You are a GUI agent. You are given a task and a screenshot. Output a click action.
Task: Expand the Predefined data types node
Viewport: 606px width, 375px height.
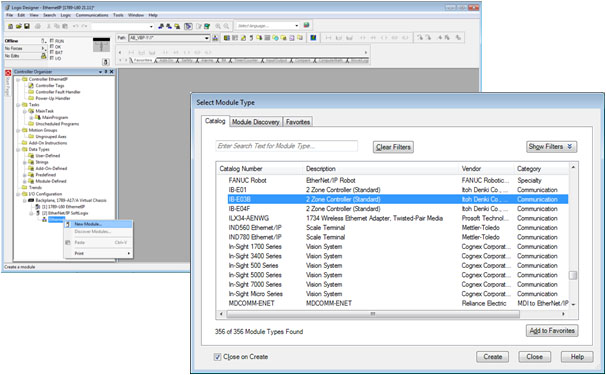pyautogui.click(x=25, y=175)
